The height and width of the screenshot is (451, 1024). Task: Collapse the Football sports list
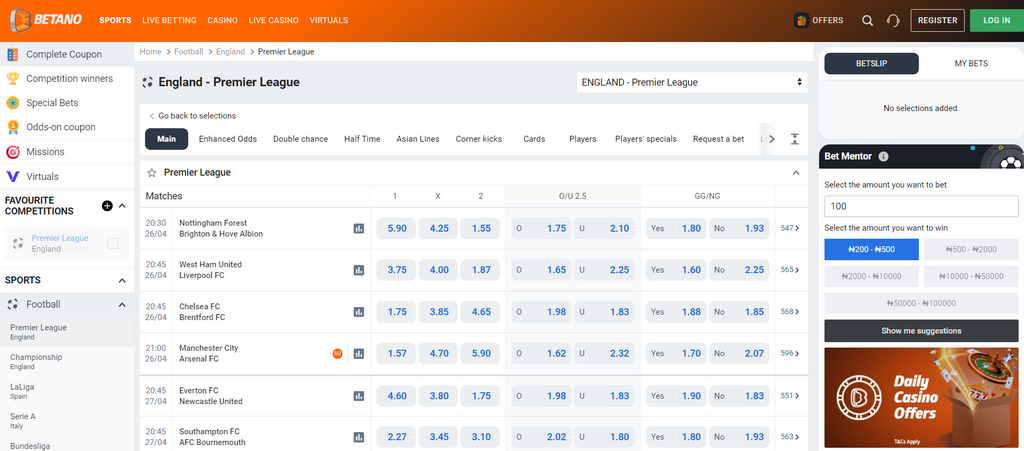coord(122,305)
